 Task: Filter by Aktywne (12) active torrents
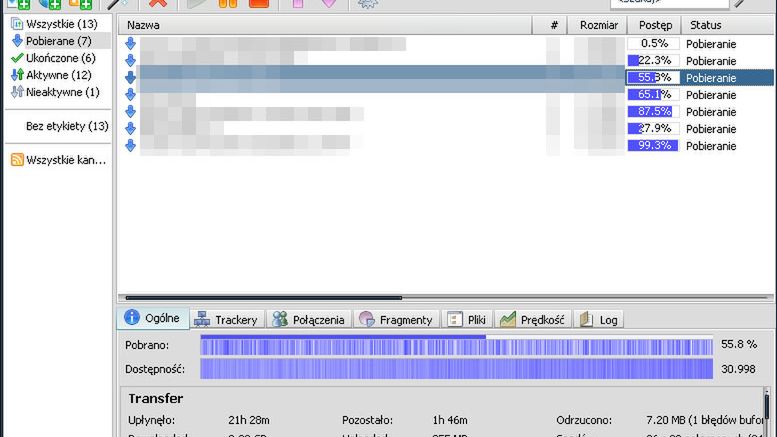52,75
